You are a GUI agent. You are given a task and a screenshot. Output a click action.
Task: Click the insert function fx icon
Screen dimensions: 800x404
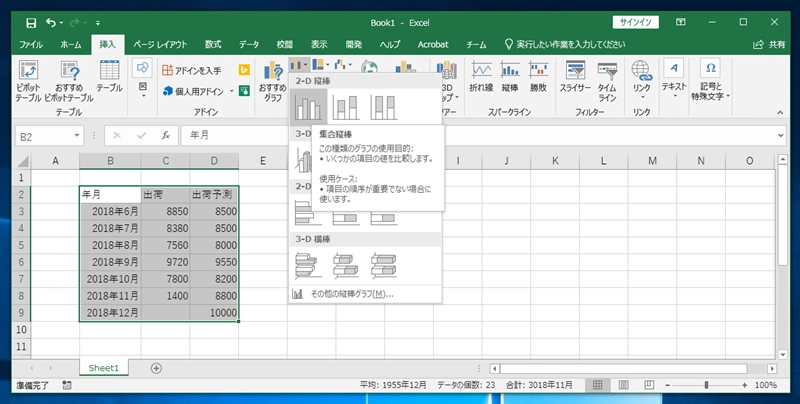click(166, 136)
